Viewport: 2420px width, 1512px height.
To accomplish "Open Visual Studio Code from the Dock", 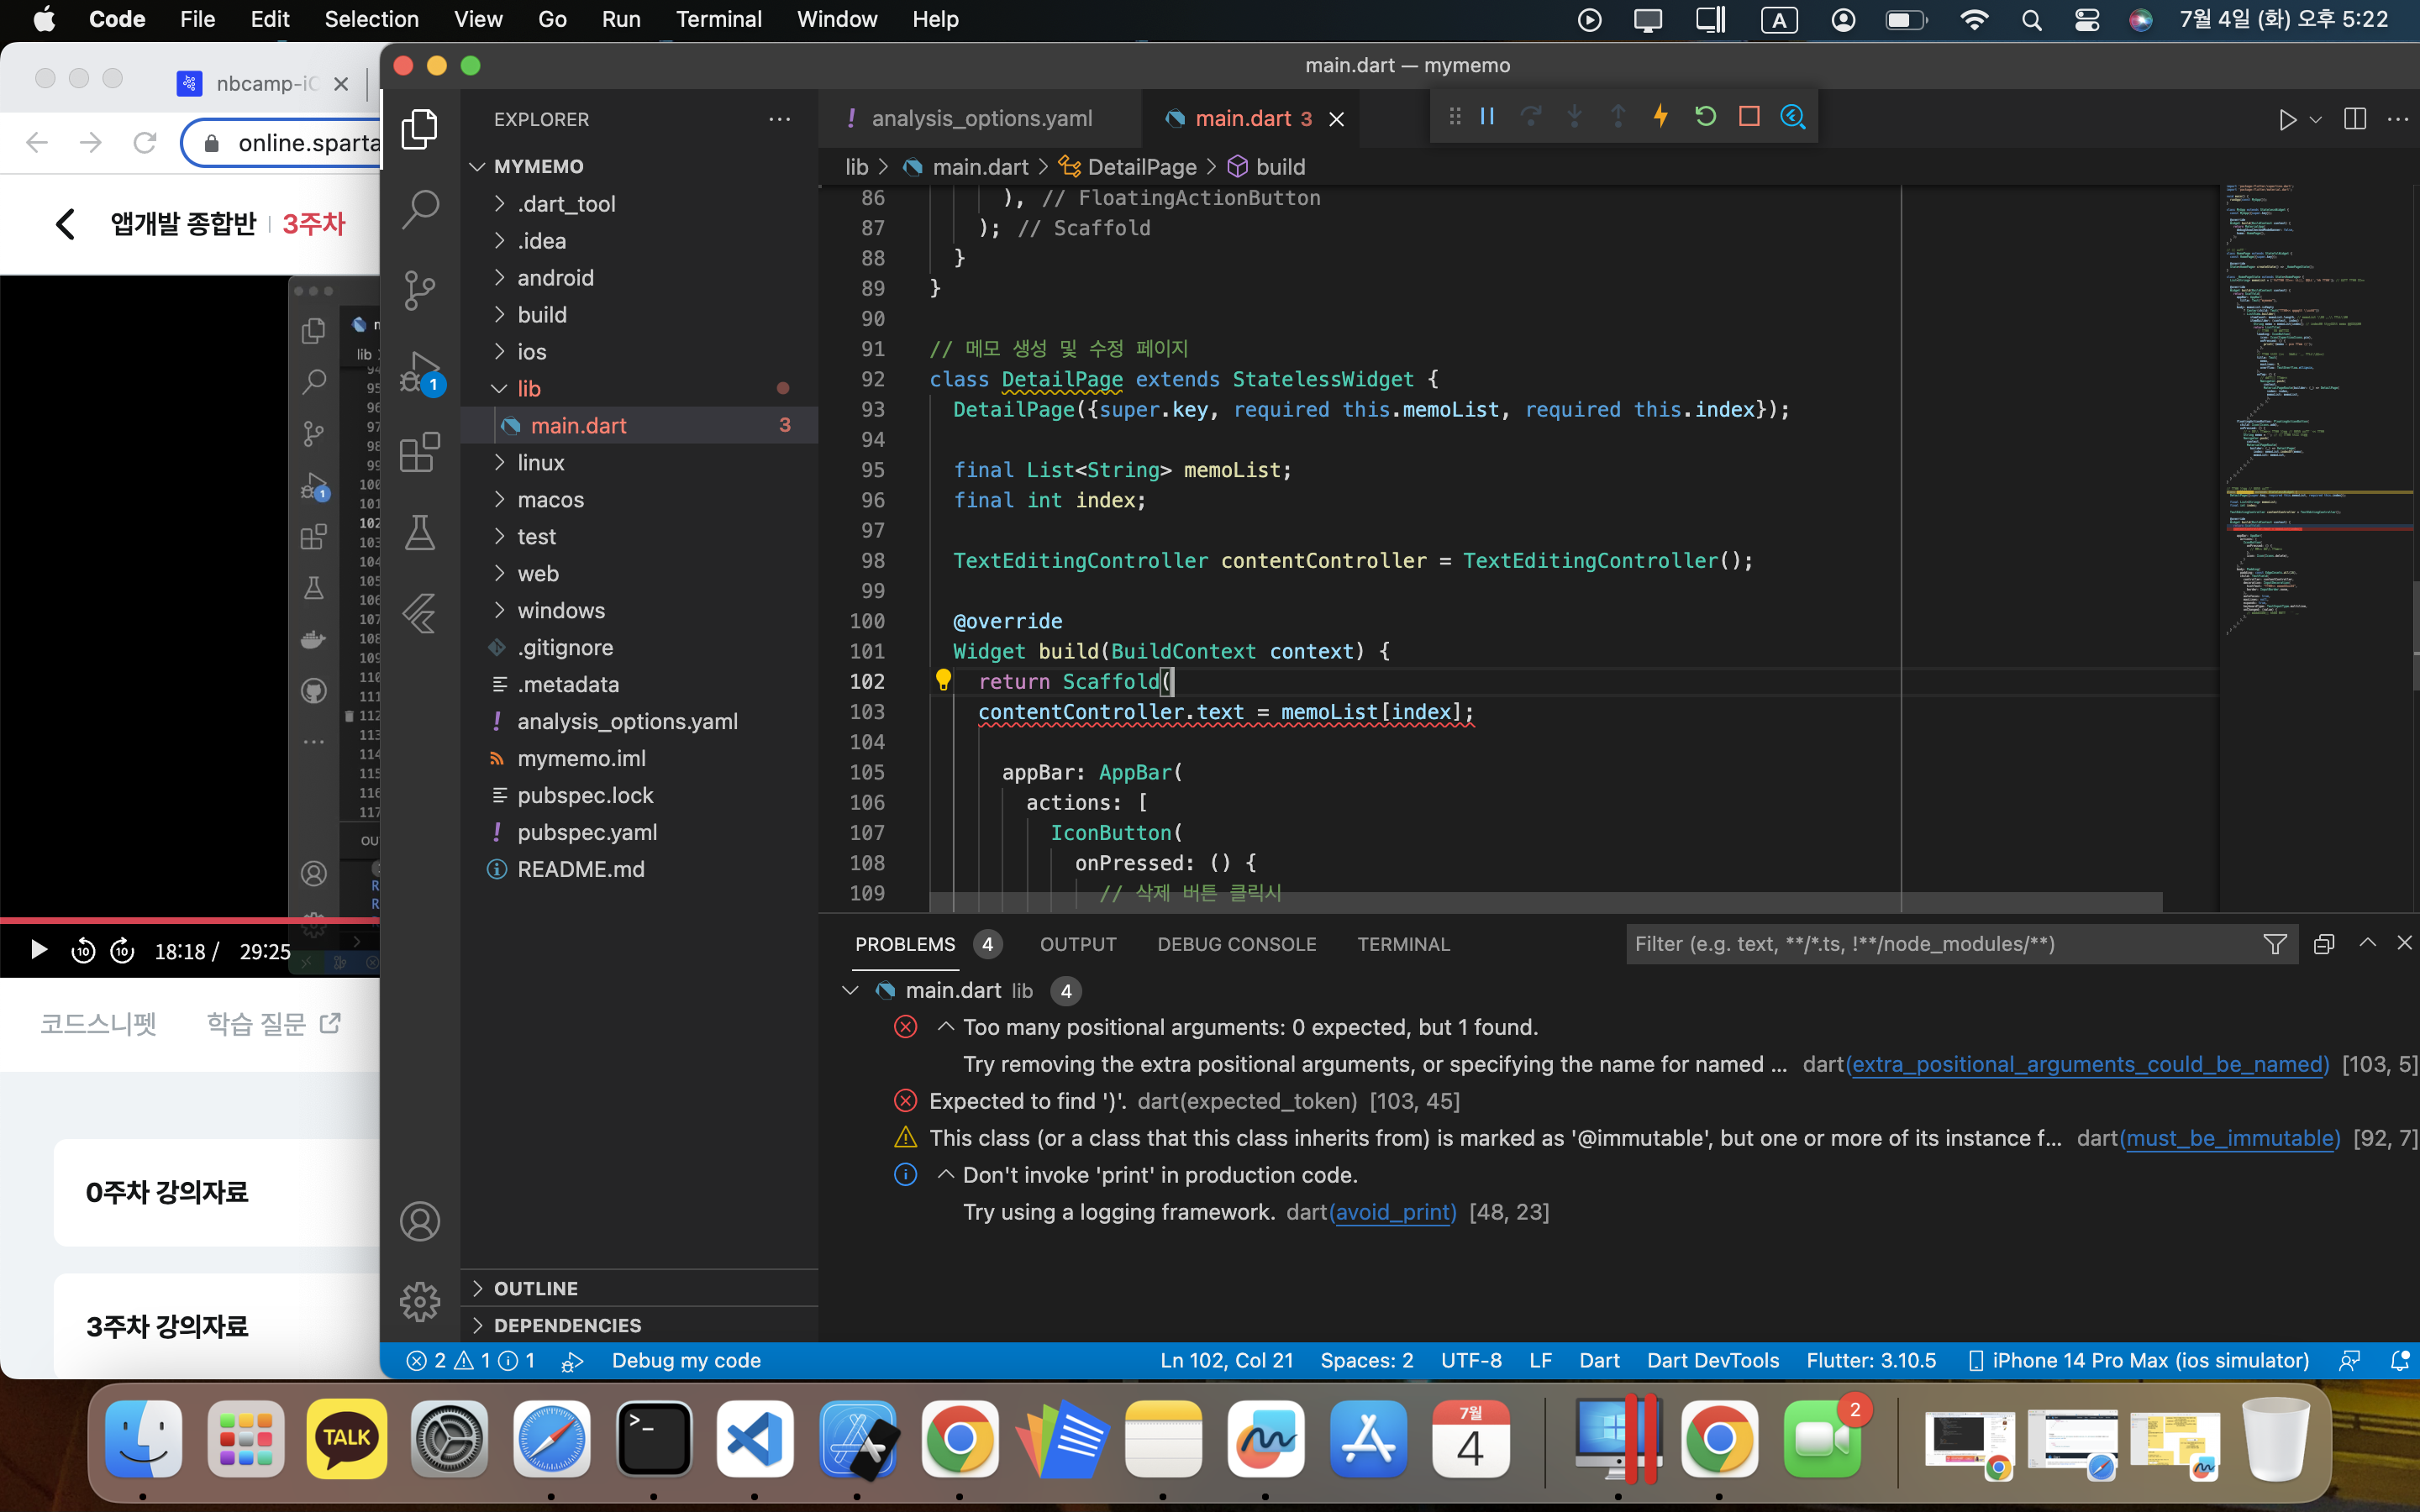I will coord(755,1440).
